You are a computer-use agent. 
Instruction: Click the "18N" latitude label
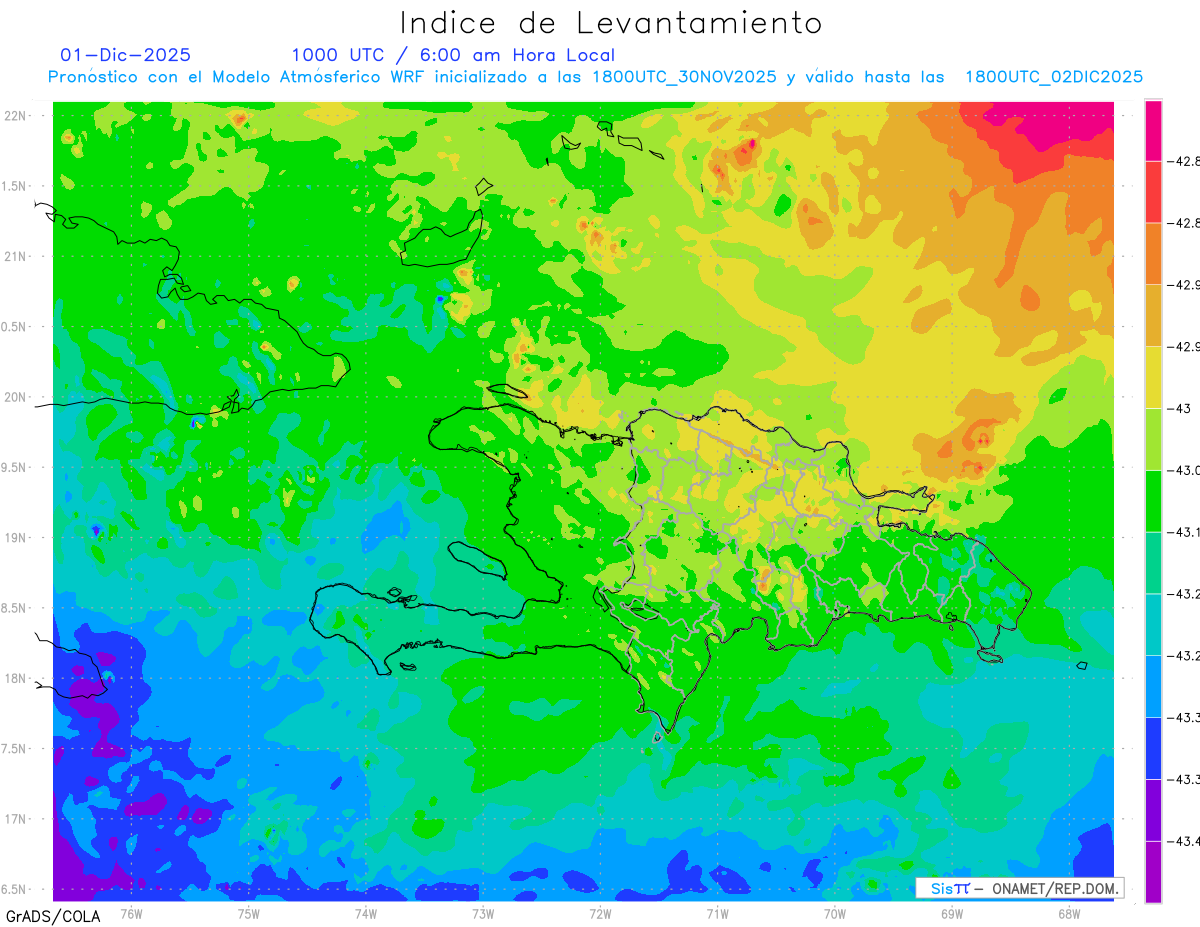(x=15, y=678)
